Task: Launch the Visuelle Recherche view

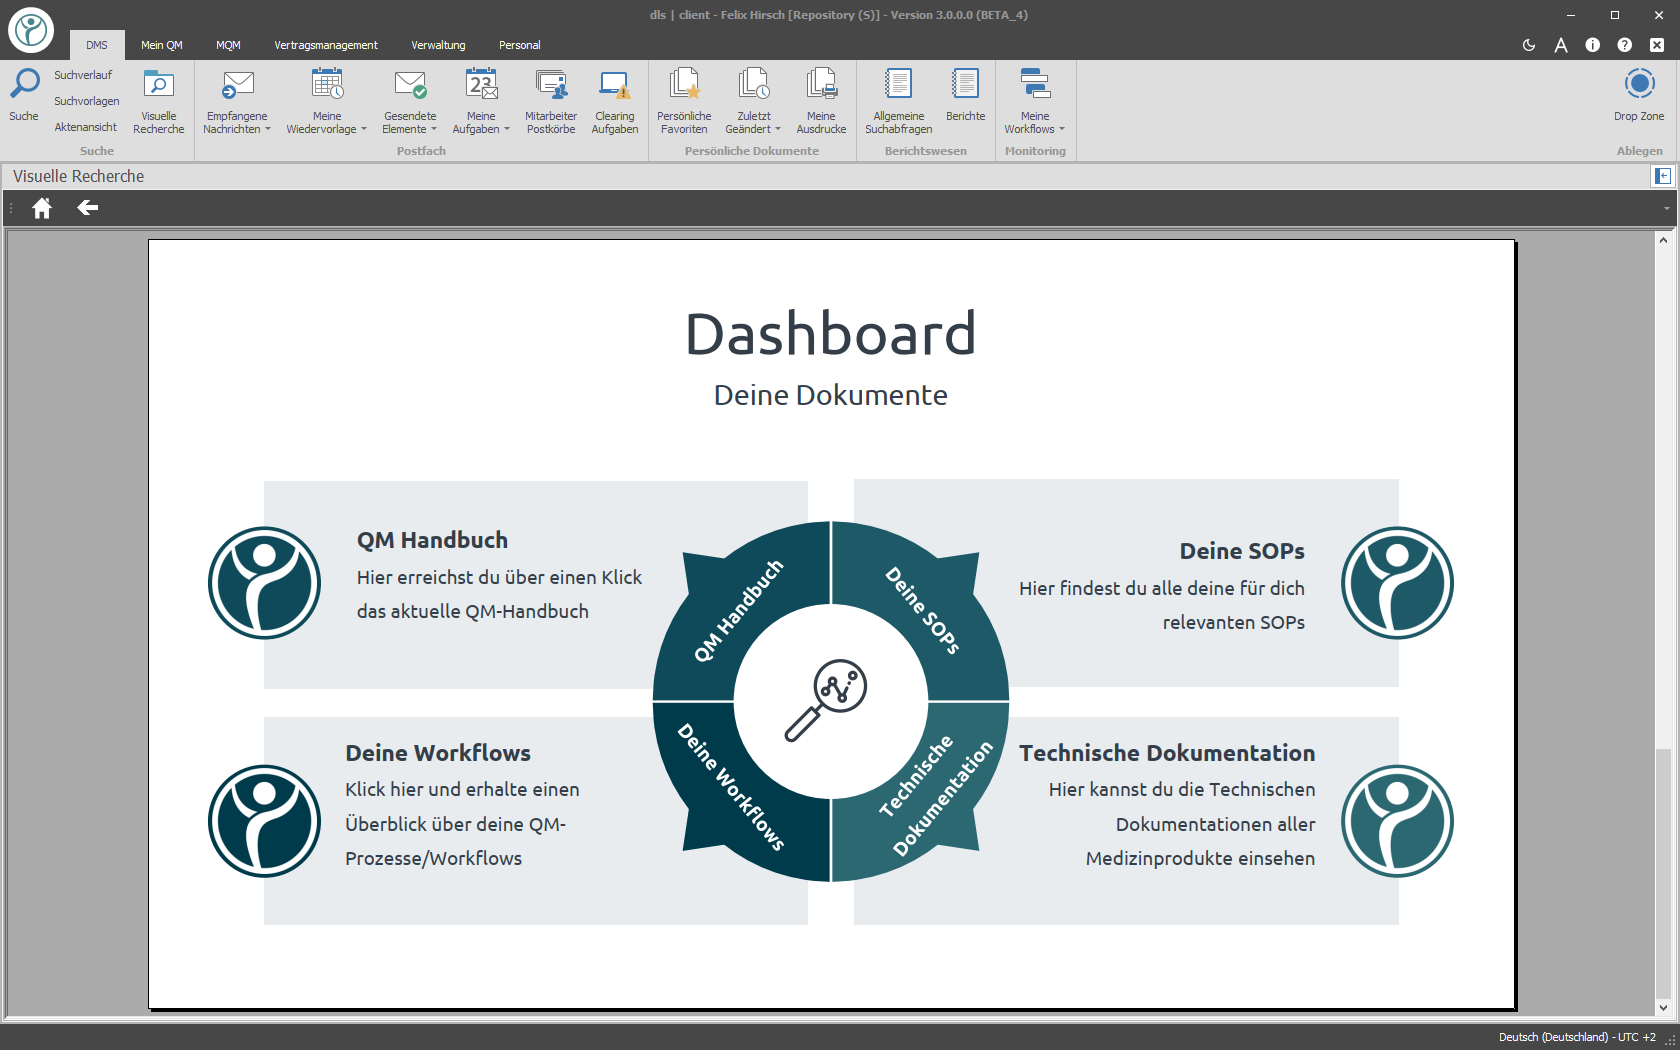Action: (158, 100)
